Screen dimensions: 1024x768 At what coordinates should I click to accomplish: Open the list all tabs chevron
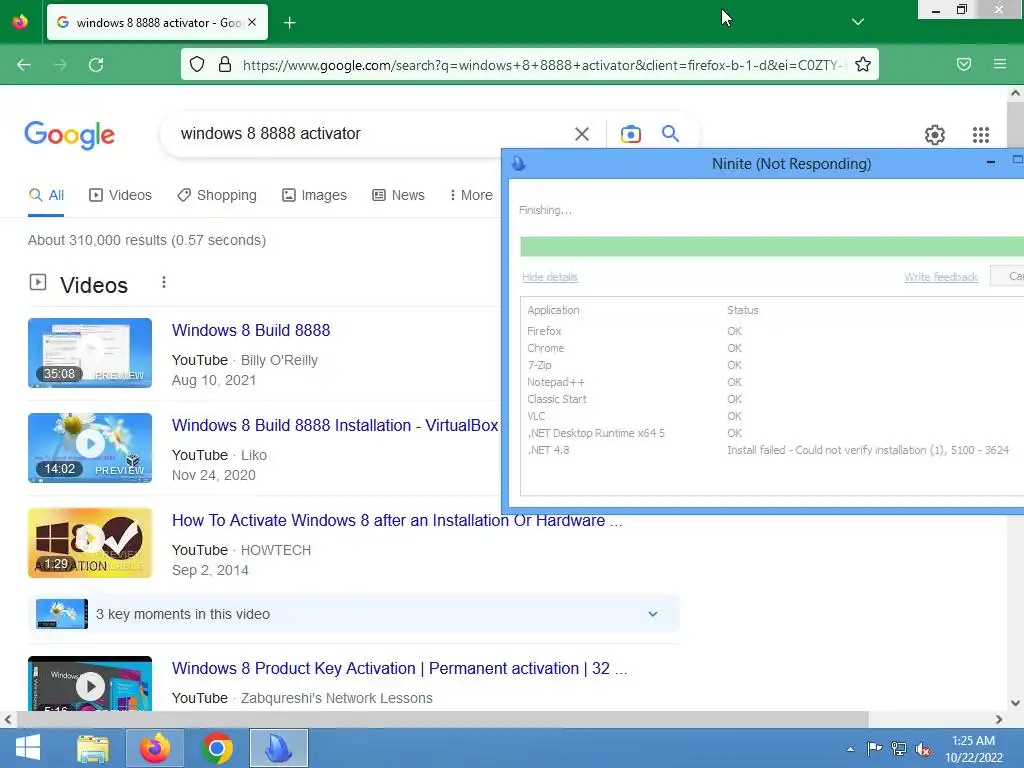click(858, 22)
